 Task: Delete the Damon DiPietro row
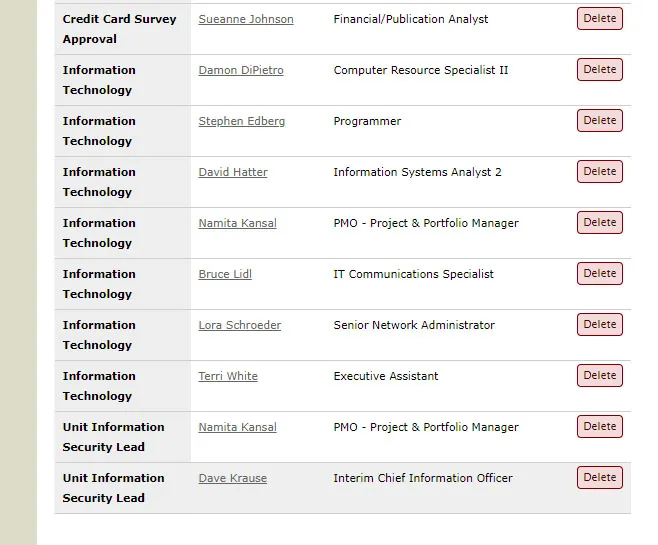600,69
